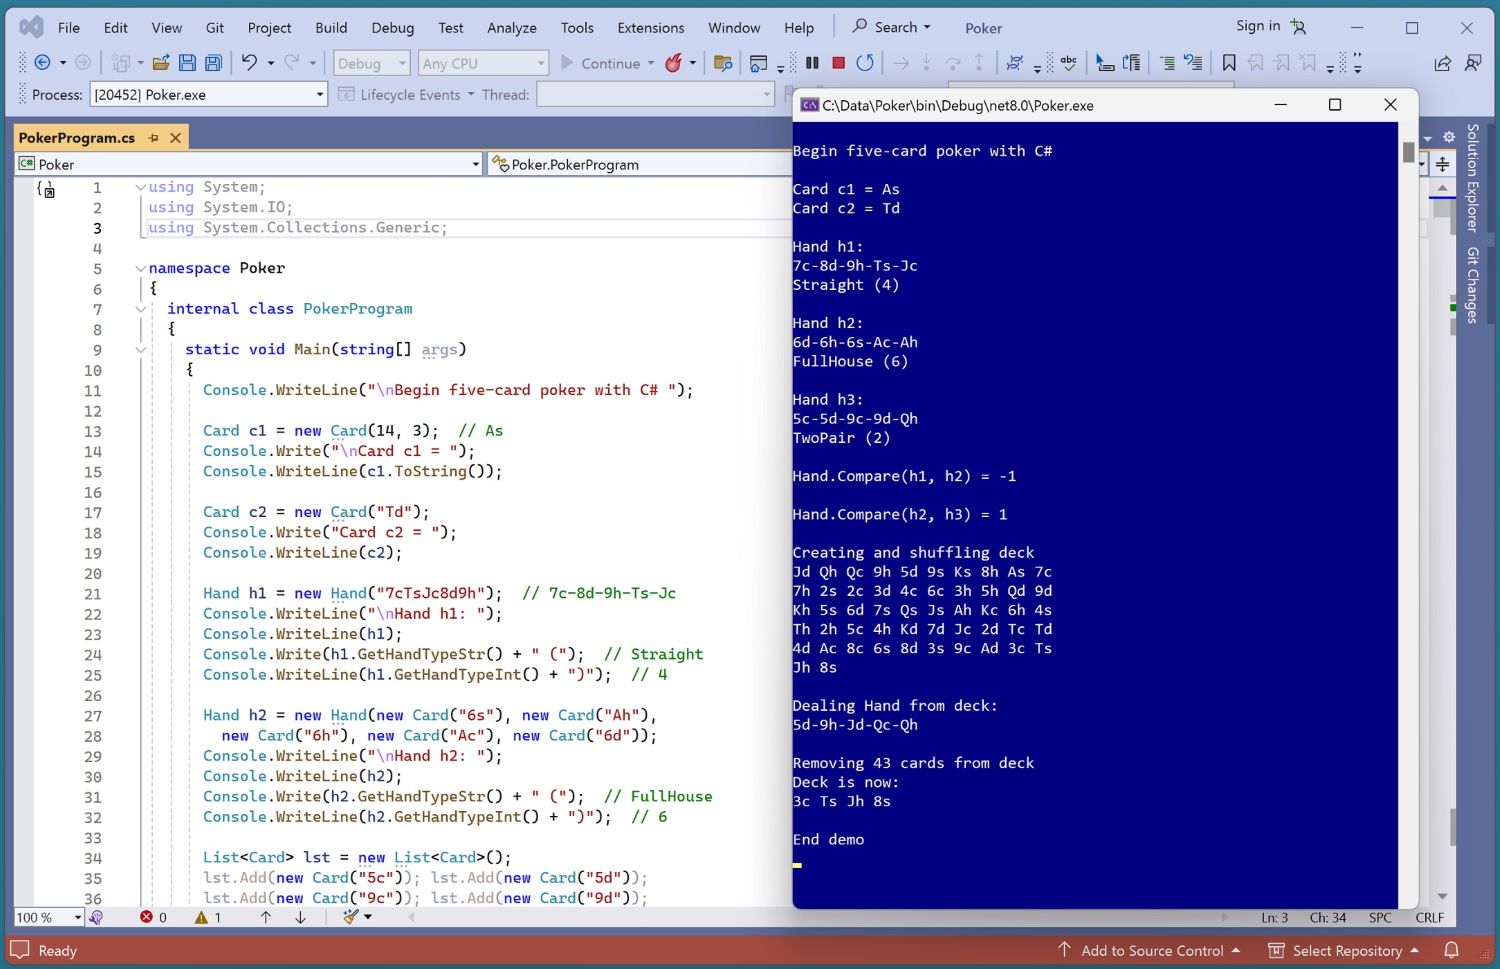Click the Continue debugging button
Screen dimensions: 1500x969
[599, 63]
